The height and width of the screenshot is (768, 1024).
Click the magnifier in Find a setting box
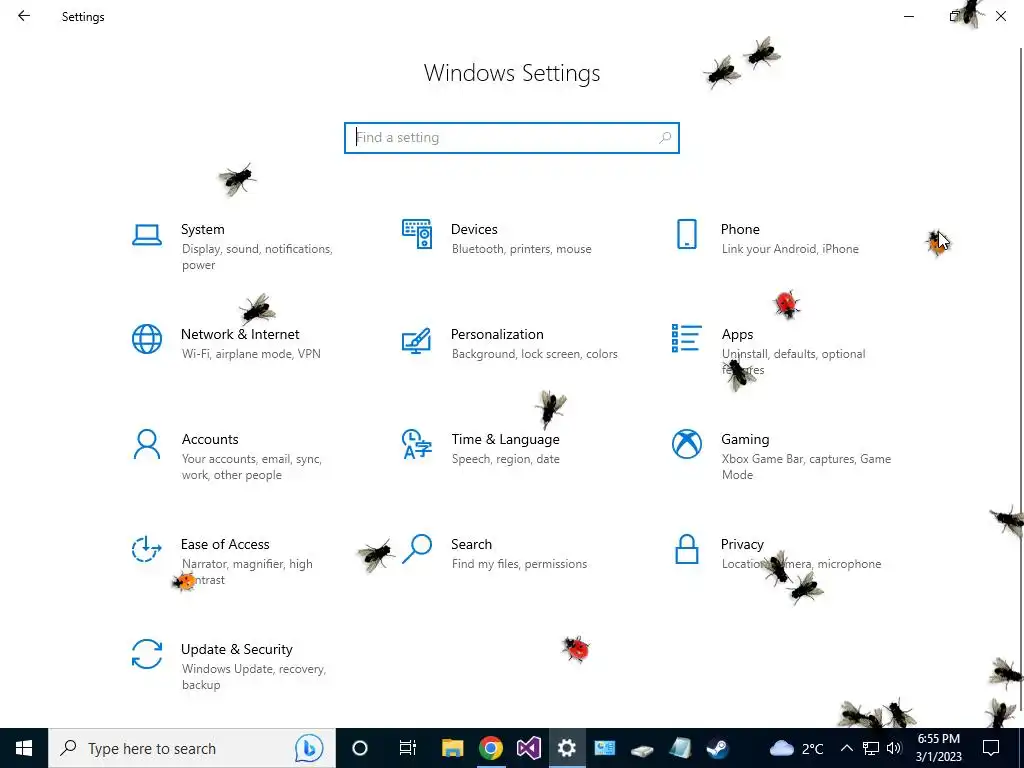point(665,138)
